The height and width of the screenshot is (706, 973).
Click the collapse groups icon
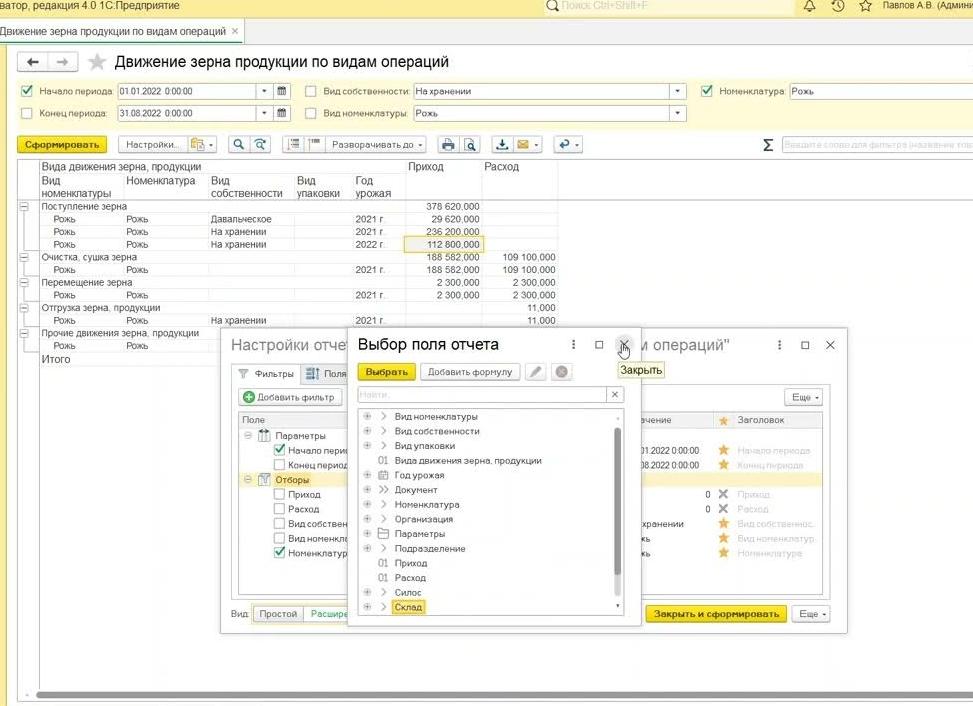tap(315, 145)
